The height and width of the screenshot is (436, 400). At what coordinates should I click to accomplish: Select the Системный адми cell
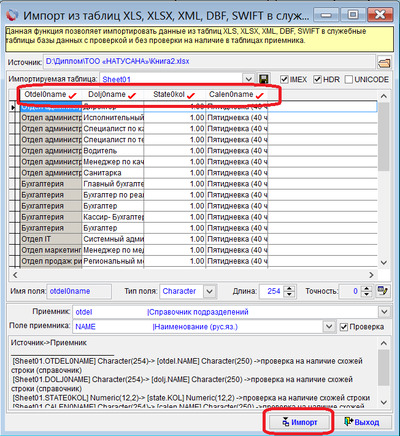tap(113, 239)
